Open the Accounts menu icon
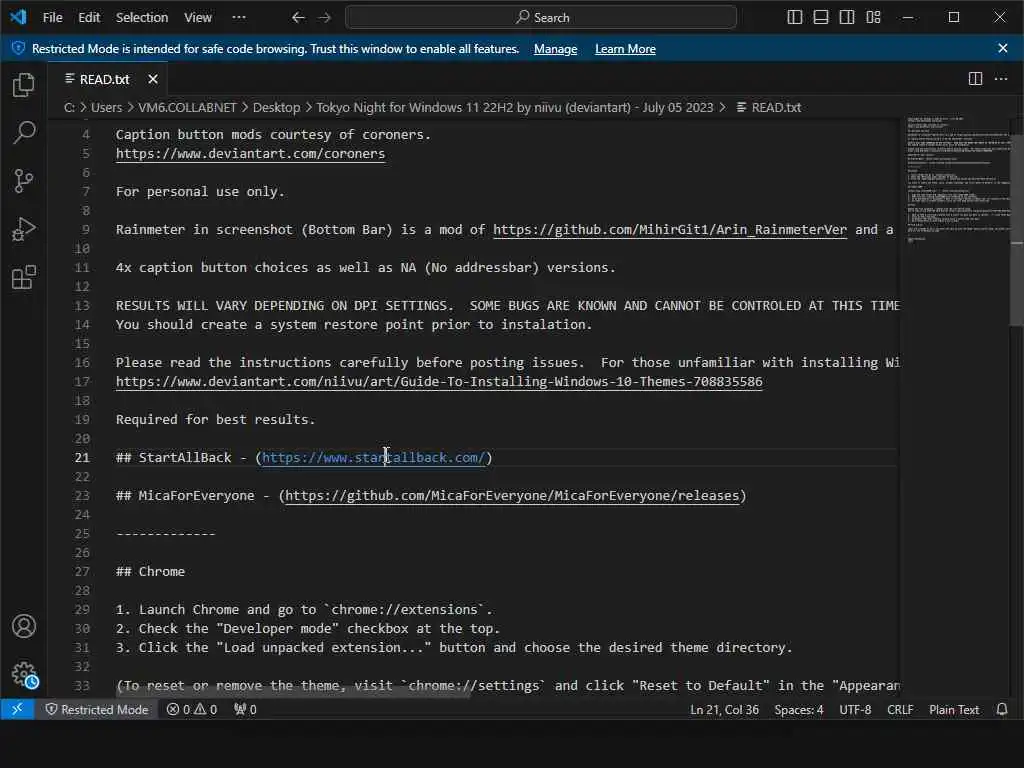 [24, 626]
